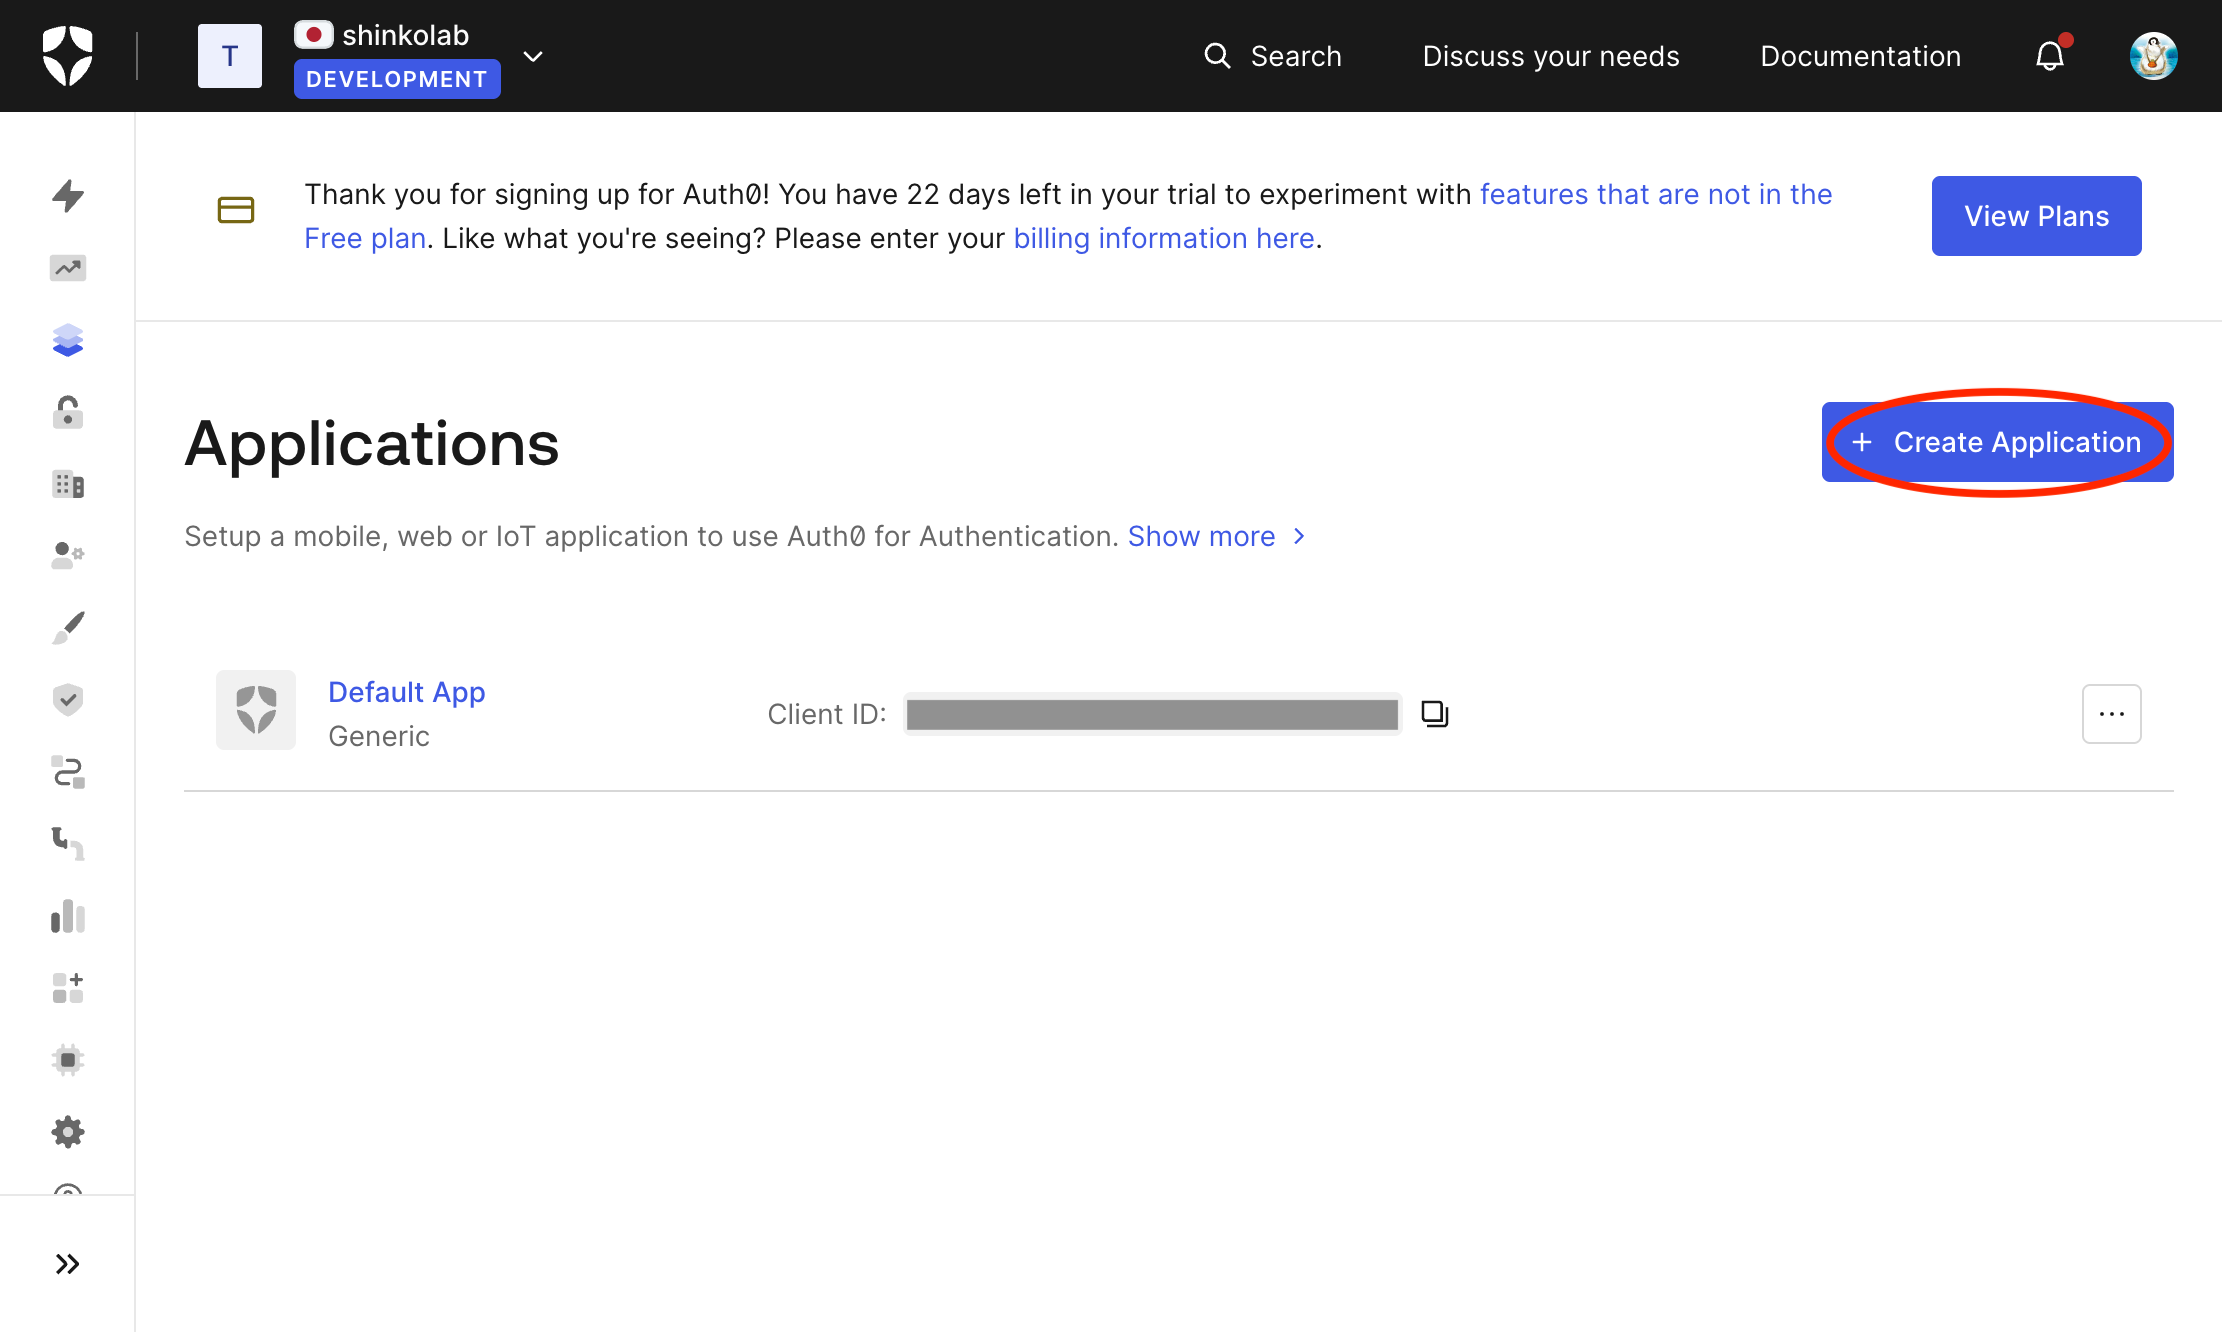2222x1332 pixels.
Task: Expand Show more description text
Action: pos(1201,536)
